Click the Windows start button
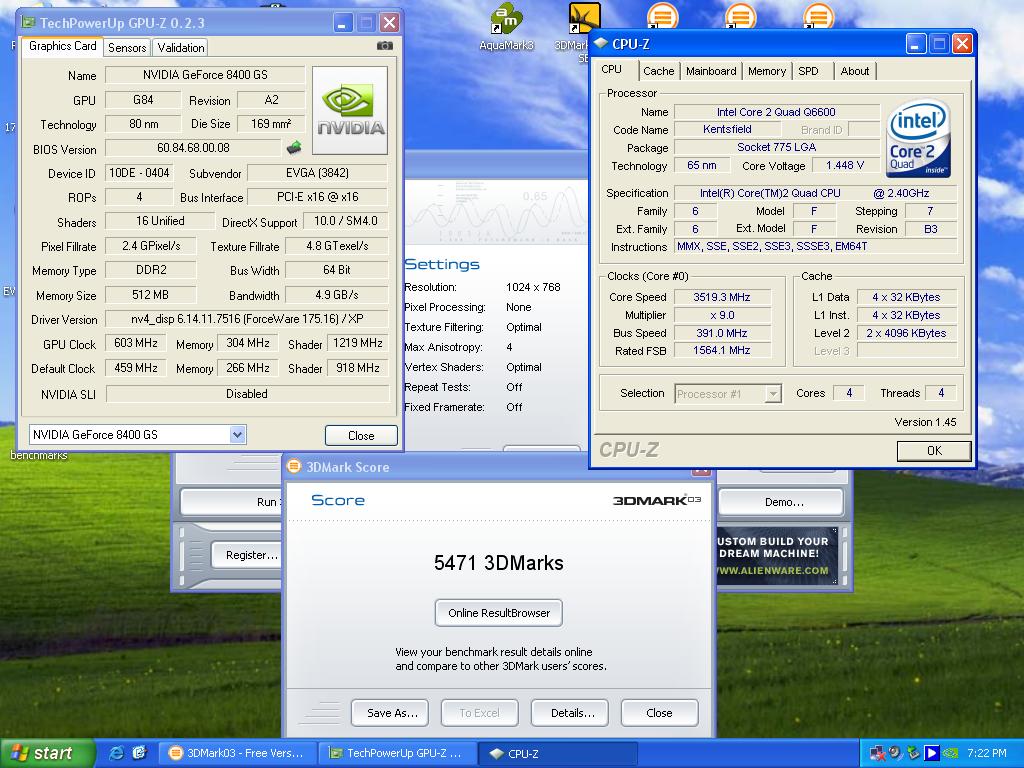The height and width of the screenshot is (768, 1024). click(47, 753)
